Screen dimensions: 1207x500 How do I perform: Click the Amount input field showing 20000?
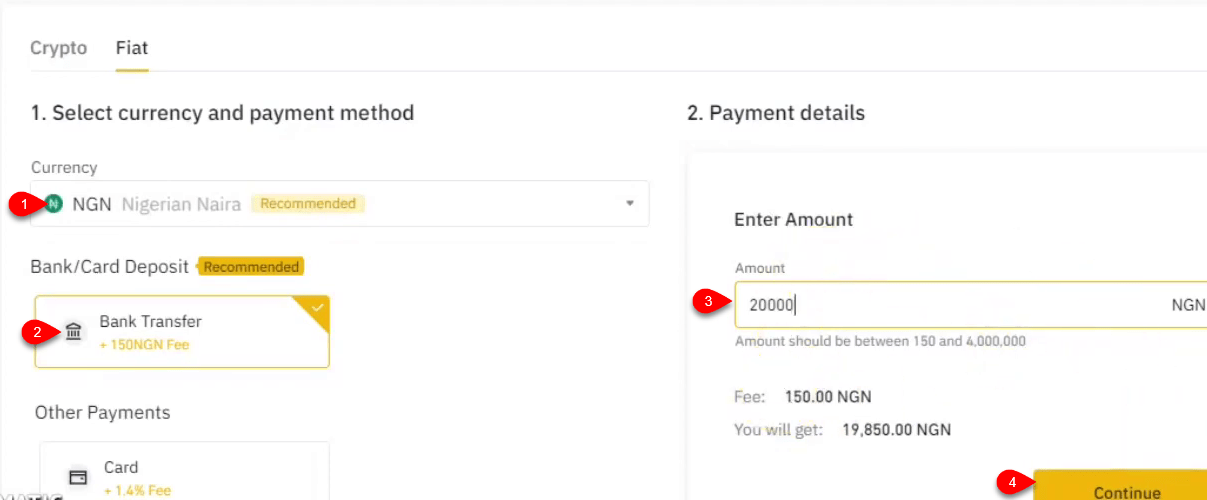click(x=971, y=305)
